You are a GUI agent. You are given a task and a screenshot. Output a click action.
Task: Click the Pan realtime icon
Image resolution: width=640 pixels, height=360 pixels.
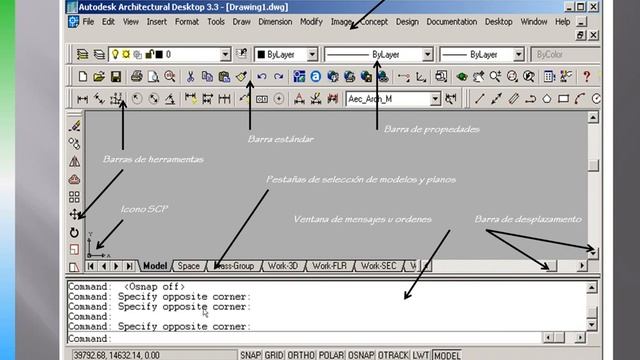478,76
